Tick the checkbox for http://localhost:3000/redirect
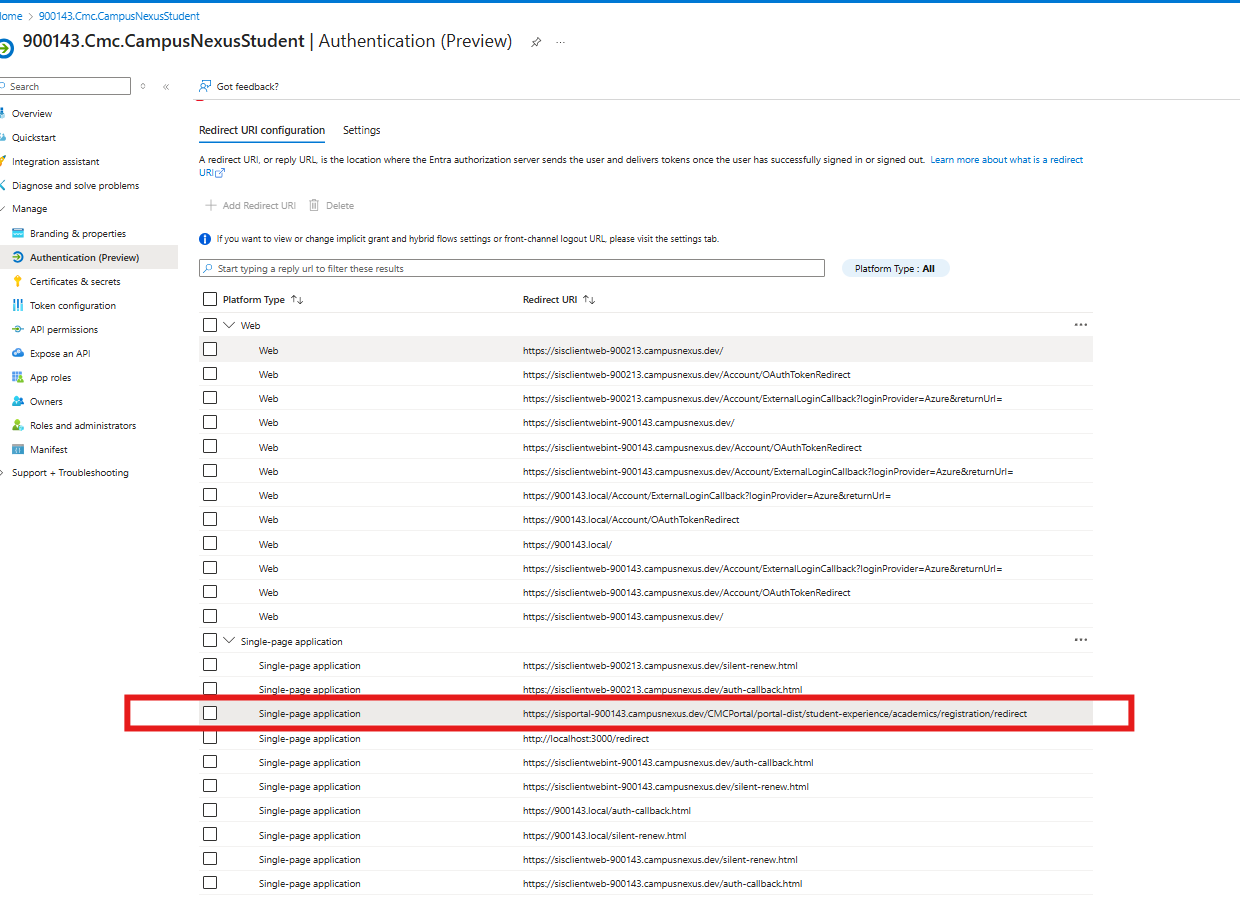This screenshot has width=1240, height=907. [210, 738]
